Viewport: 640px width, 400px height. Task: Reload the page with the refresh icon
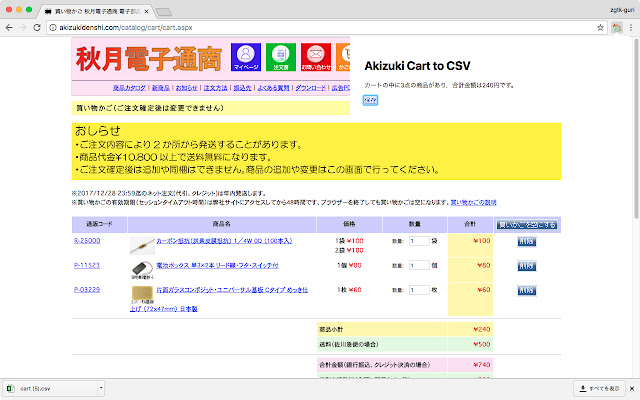[37, 27]
